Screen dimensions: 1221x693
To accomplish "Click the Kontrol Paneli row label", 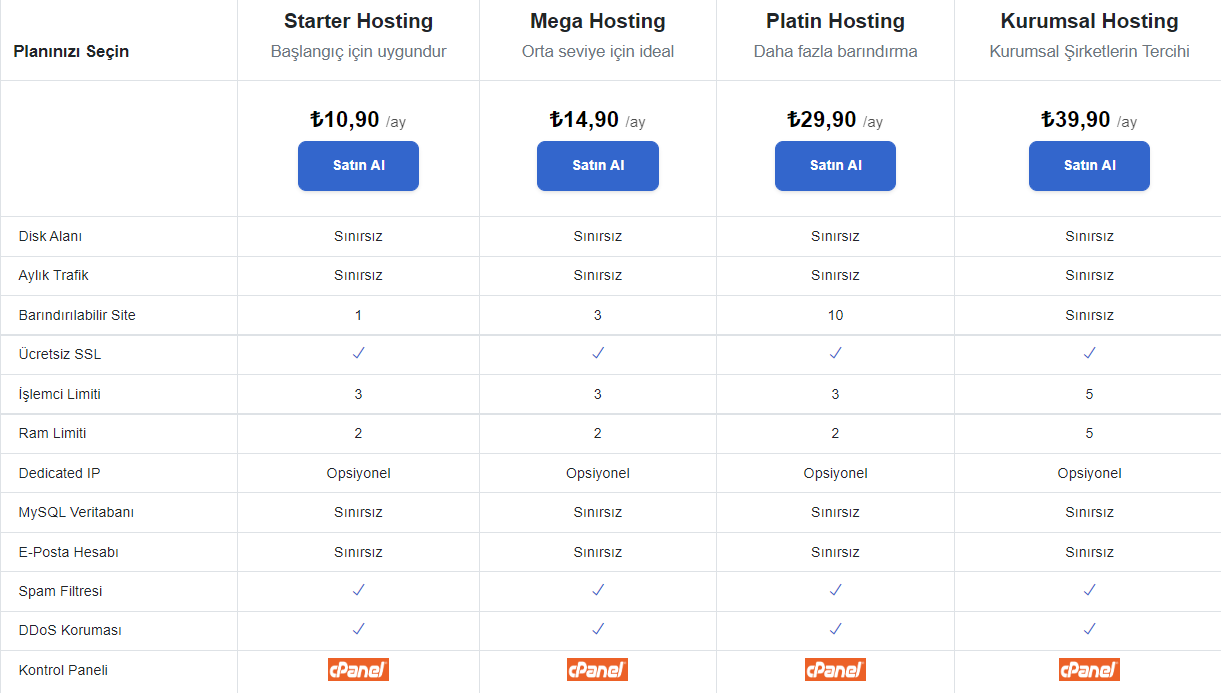I will coord(63,670).
